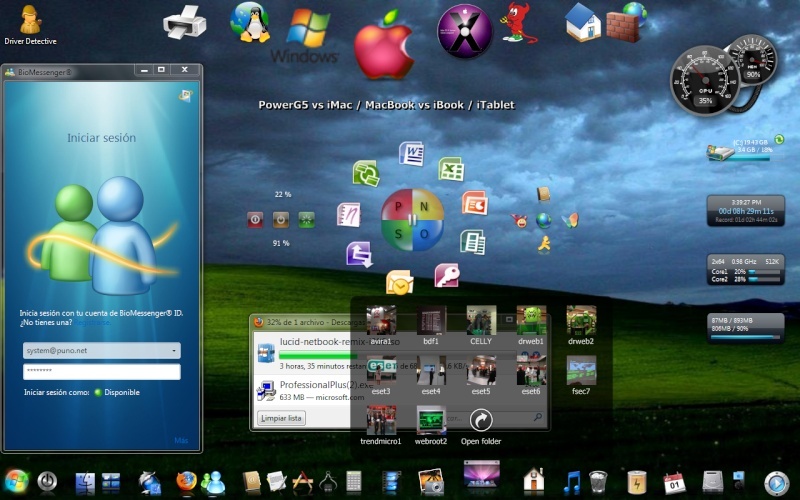Click Limpiar lista in Descargas window

click(281, 418)
